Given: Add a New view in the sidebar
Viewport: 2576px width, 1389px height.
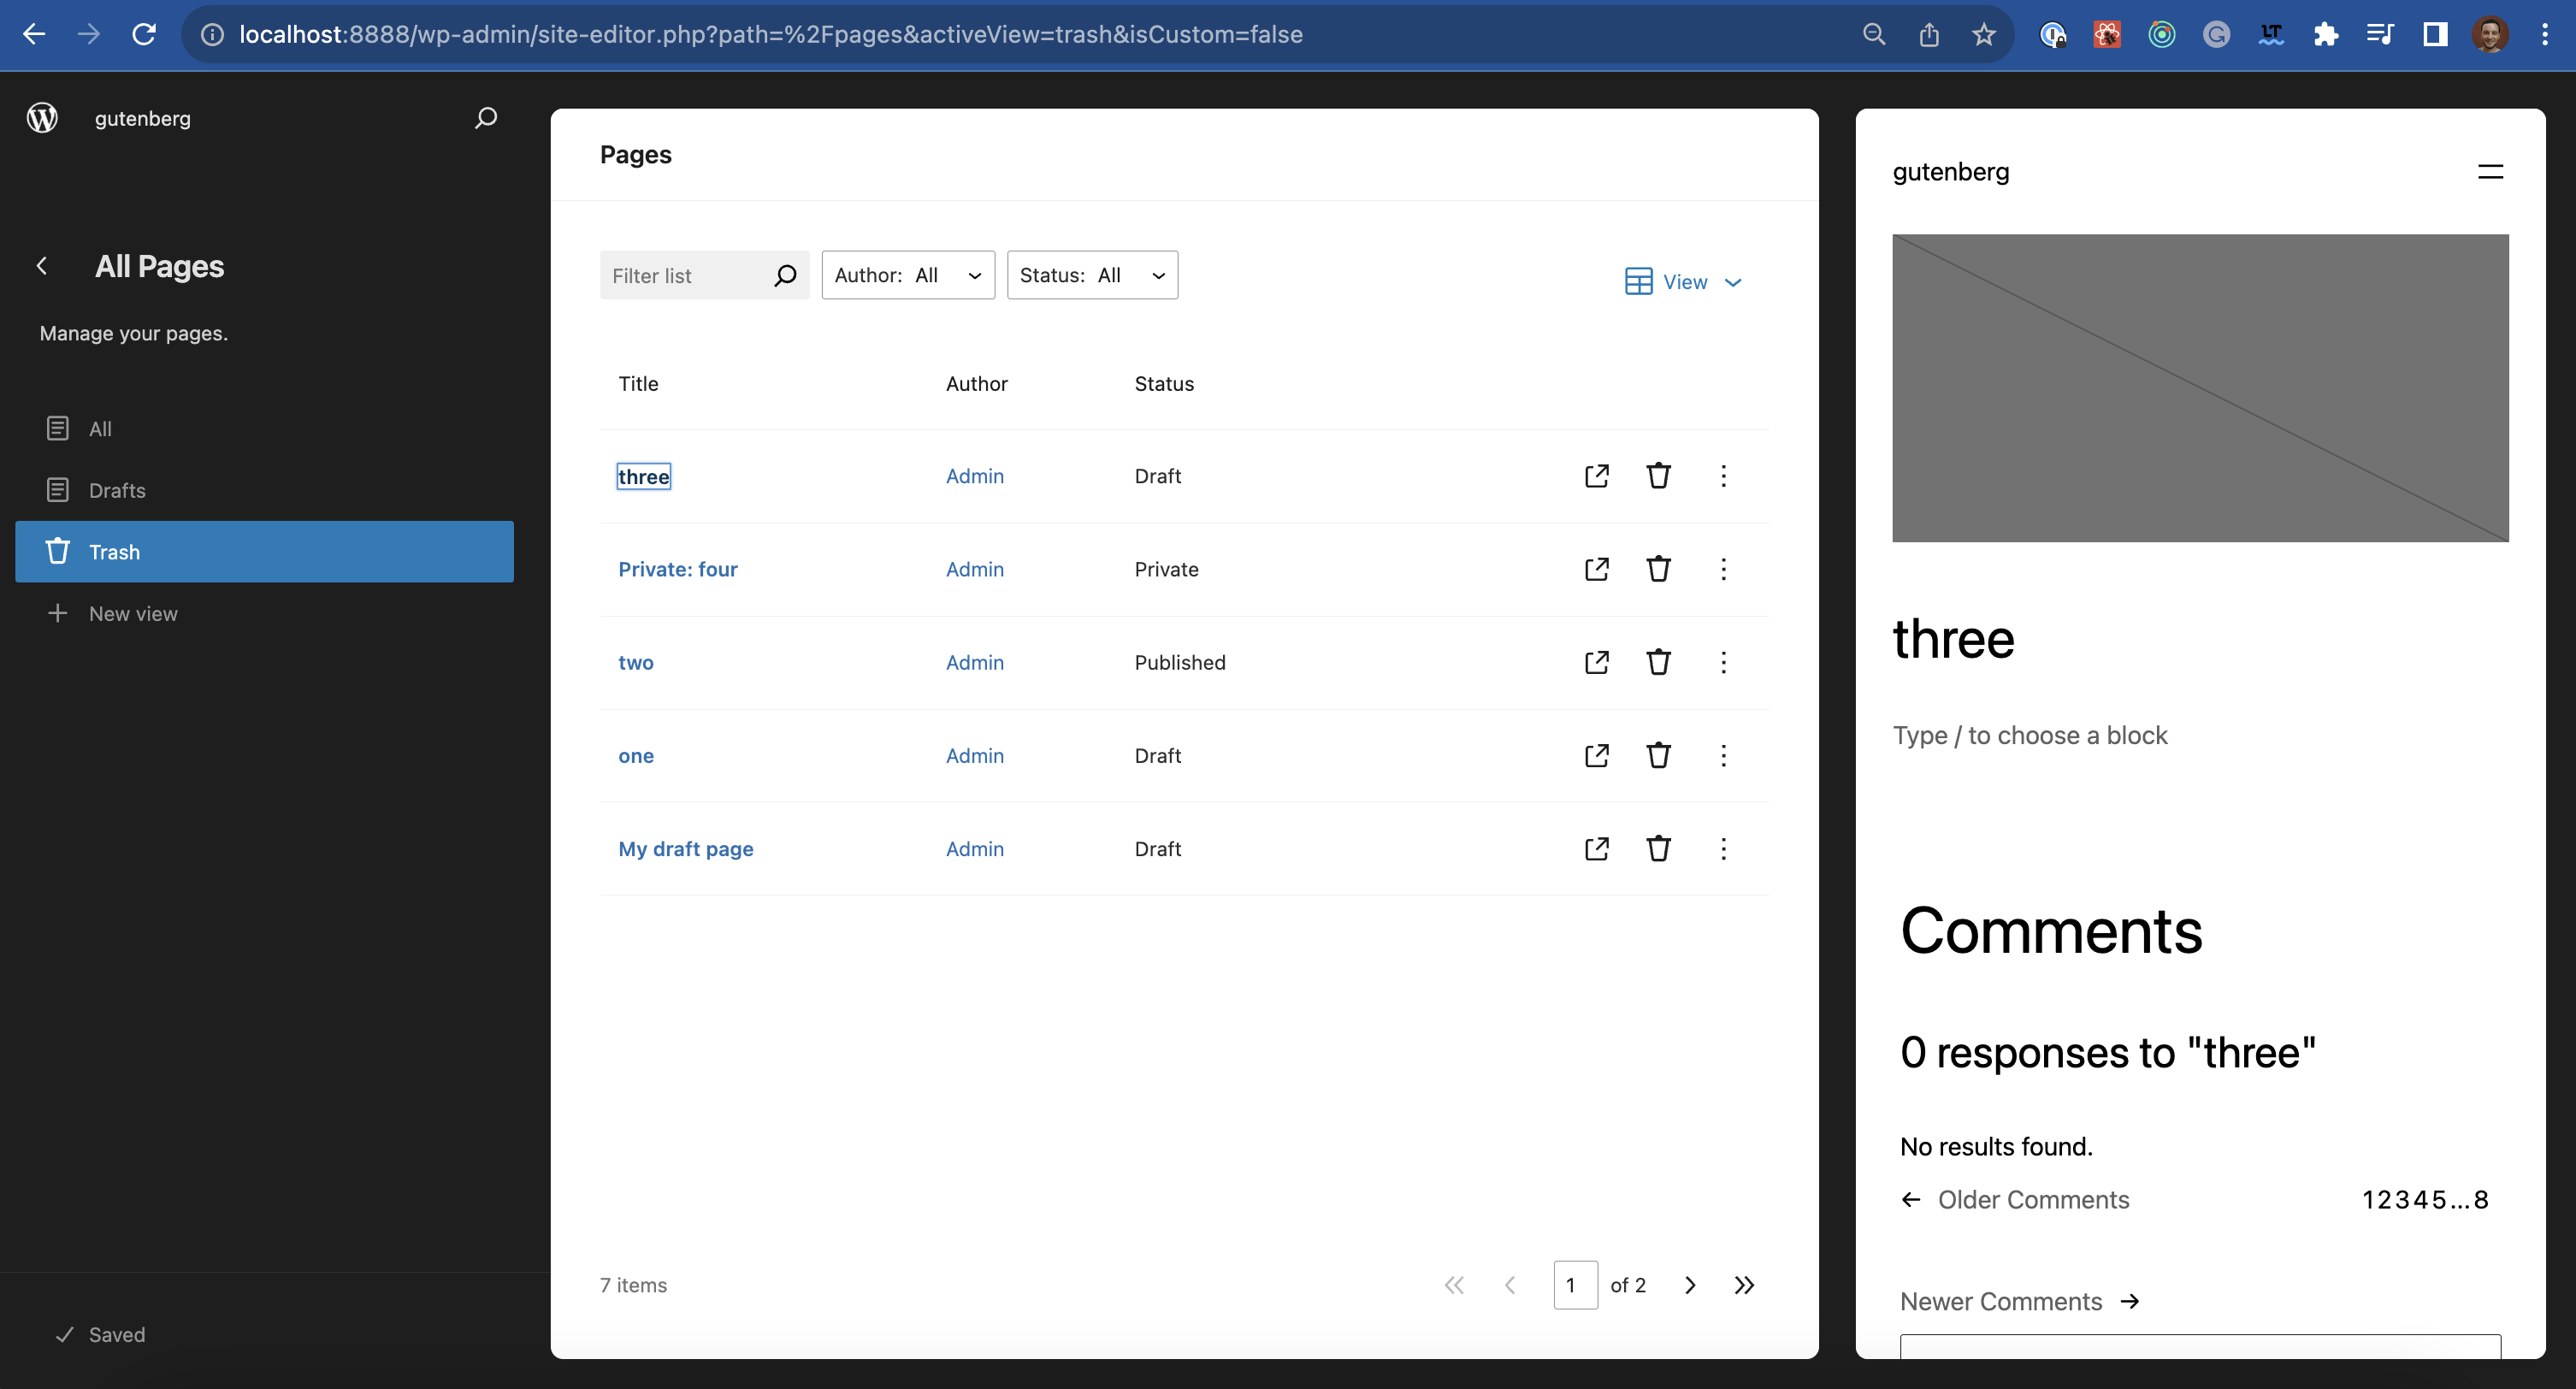Looking at the screenshot, I should pyautogui.click(x=131, y=613).
